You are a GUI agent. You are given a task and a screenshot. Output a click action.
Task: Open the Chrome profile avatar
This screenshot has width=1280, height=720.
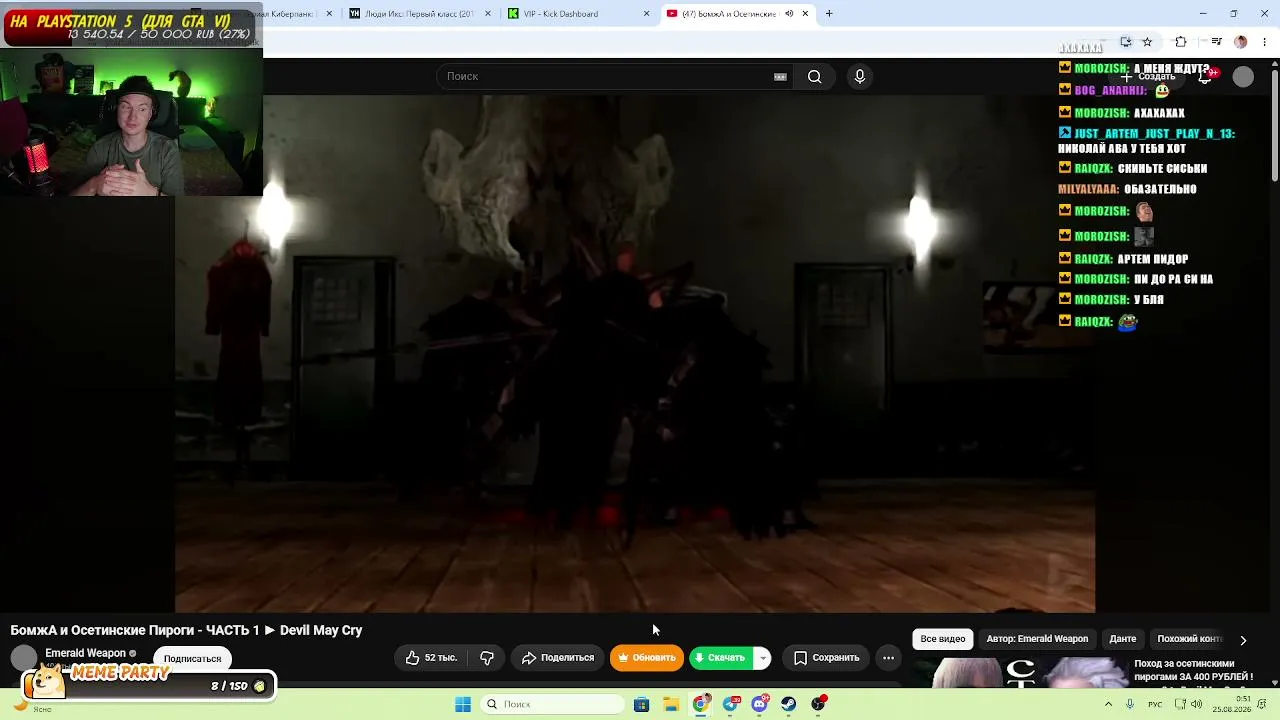(1241, 42)
